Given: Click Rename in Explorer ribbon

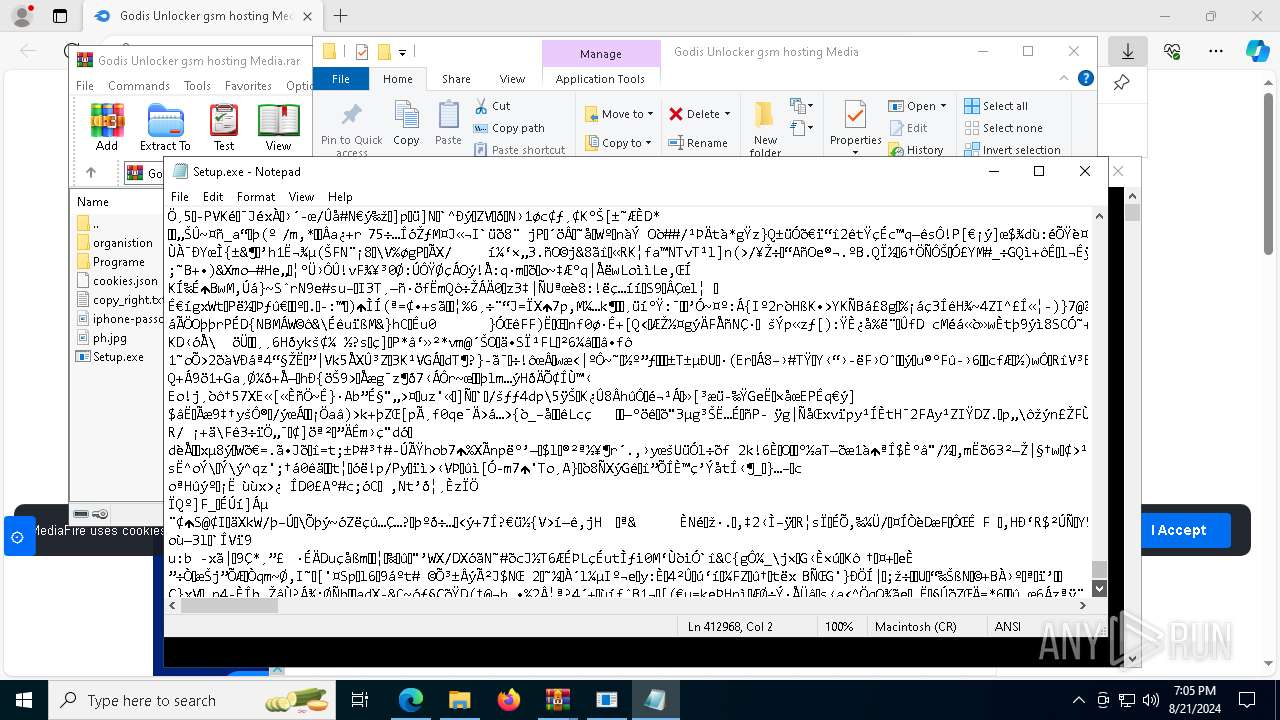Looking at the screenshot, I should coord(698,143).
